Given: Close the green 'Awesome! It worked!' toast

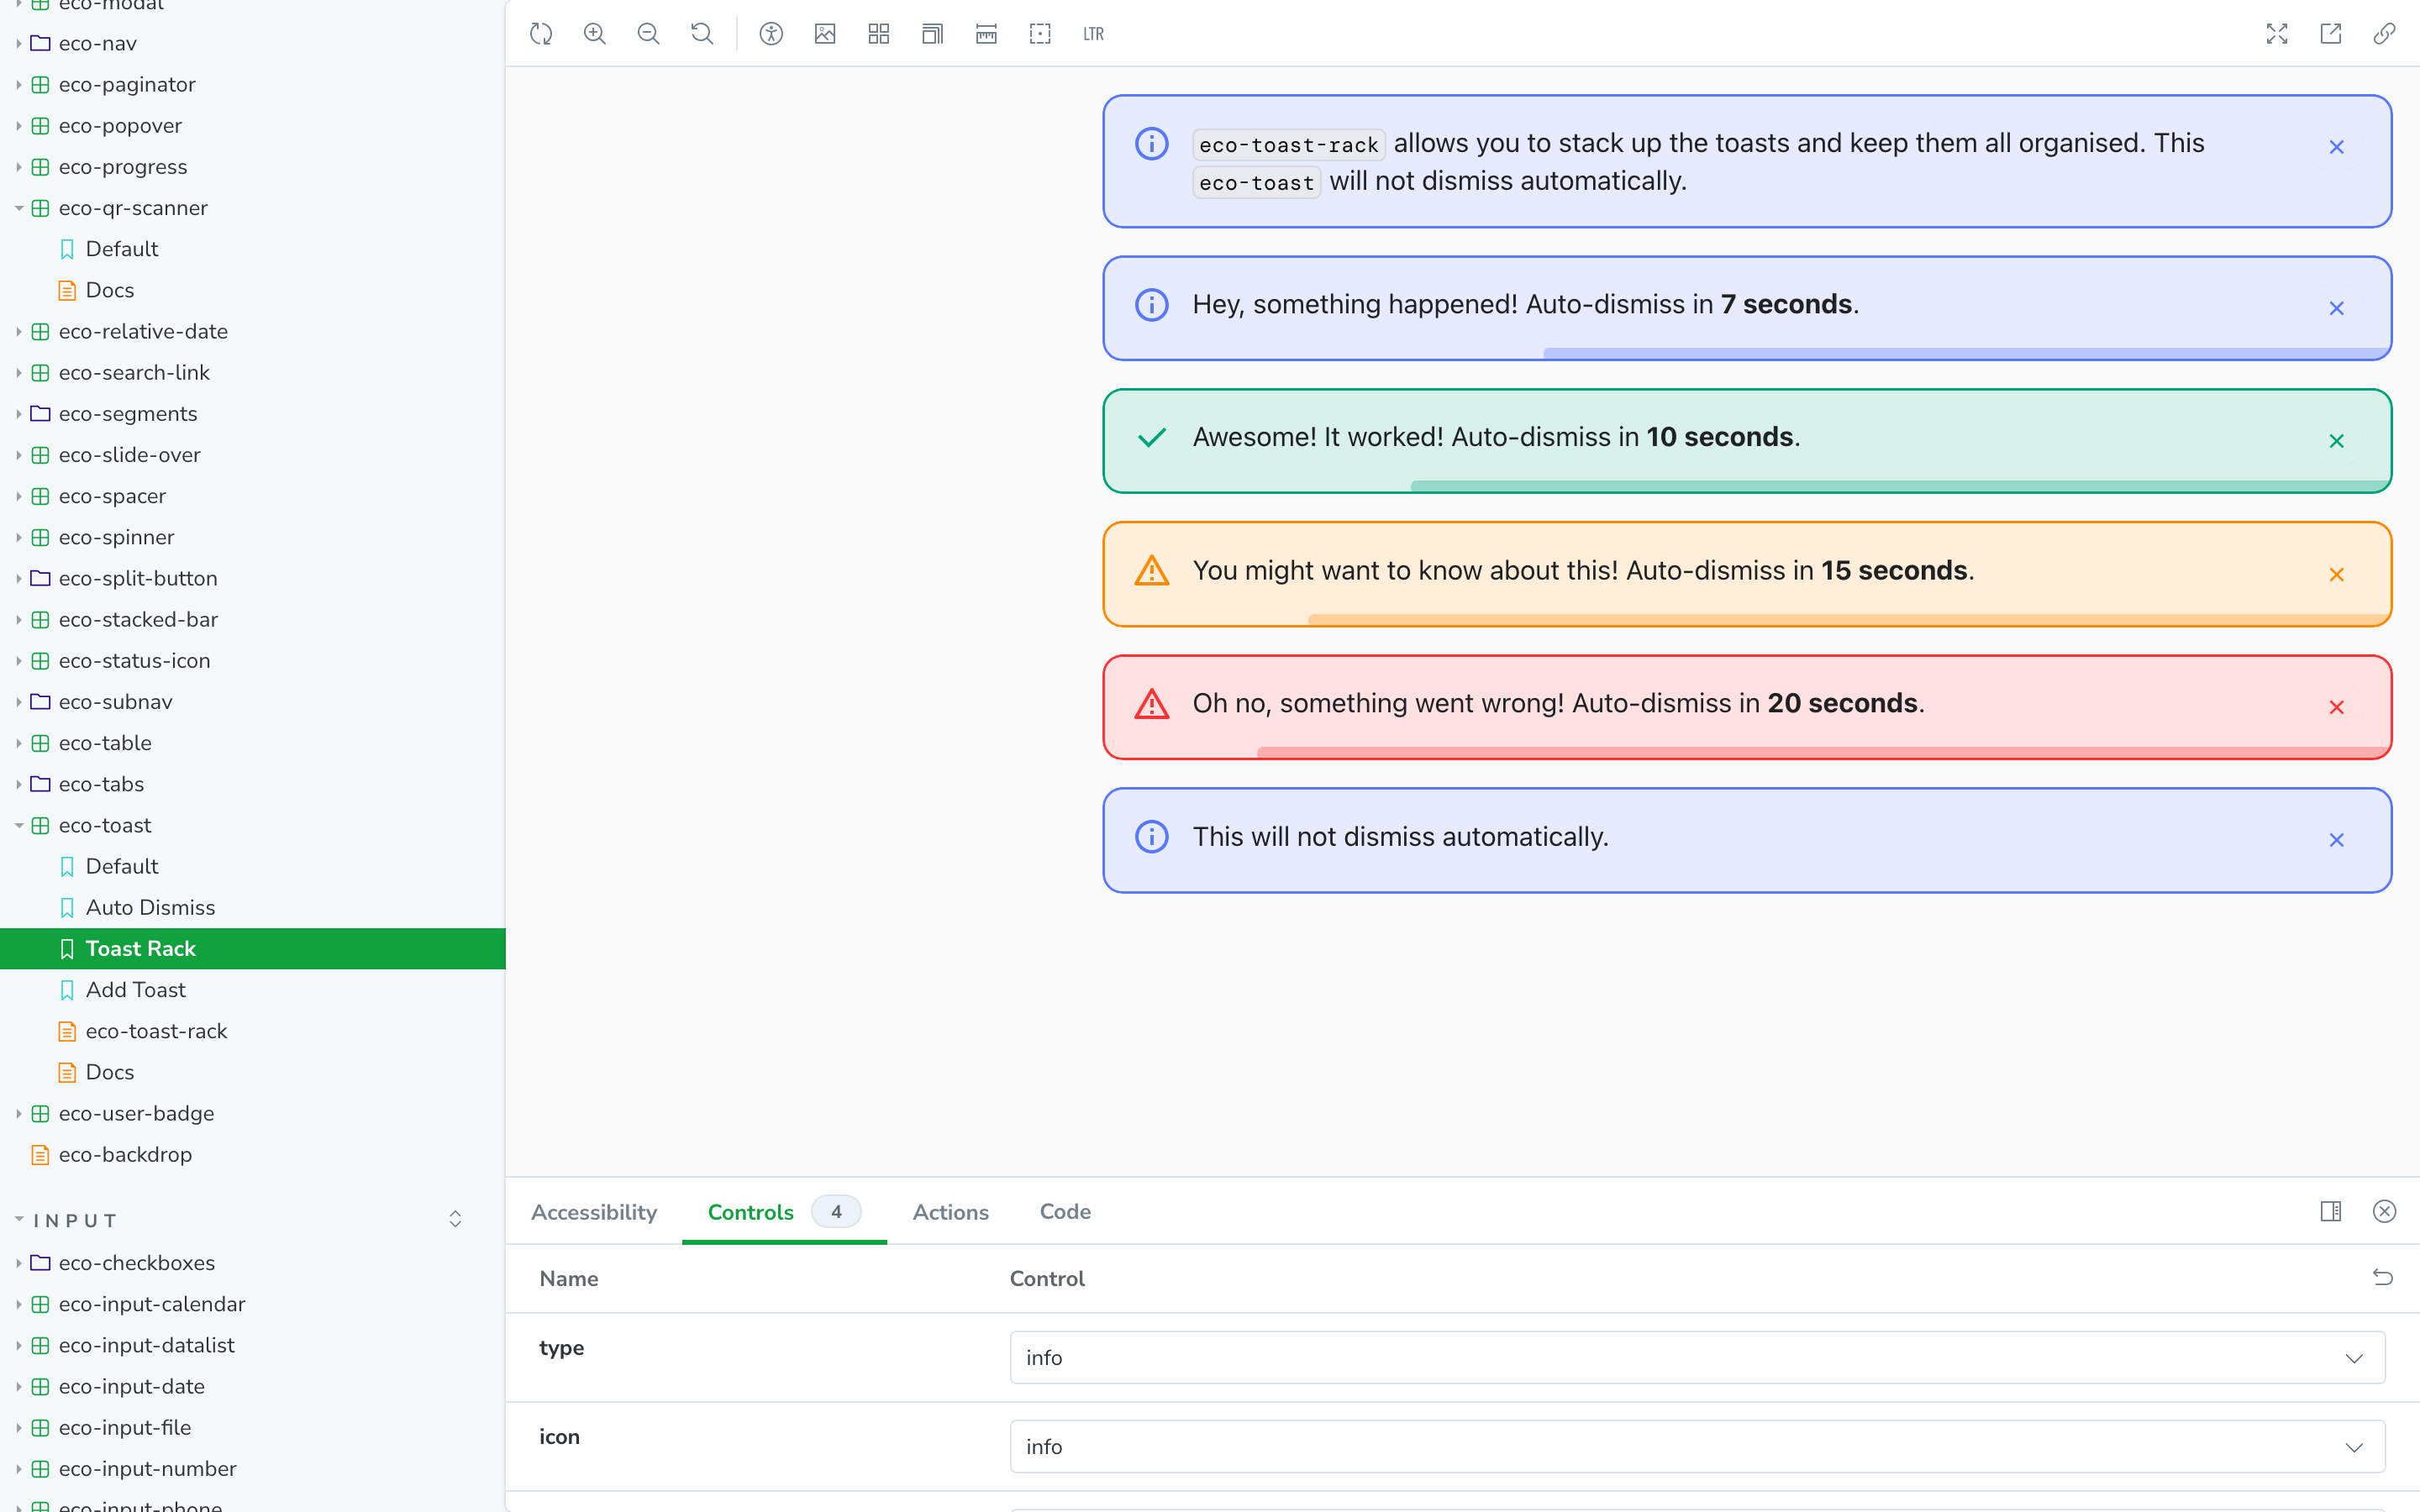Looking at the screenshot, I should click(x=2336, y=441).
